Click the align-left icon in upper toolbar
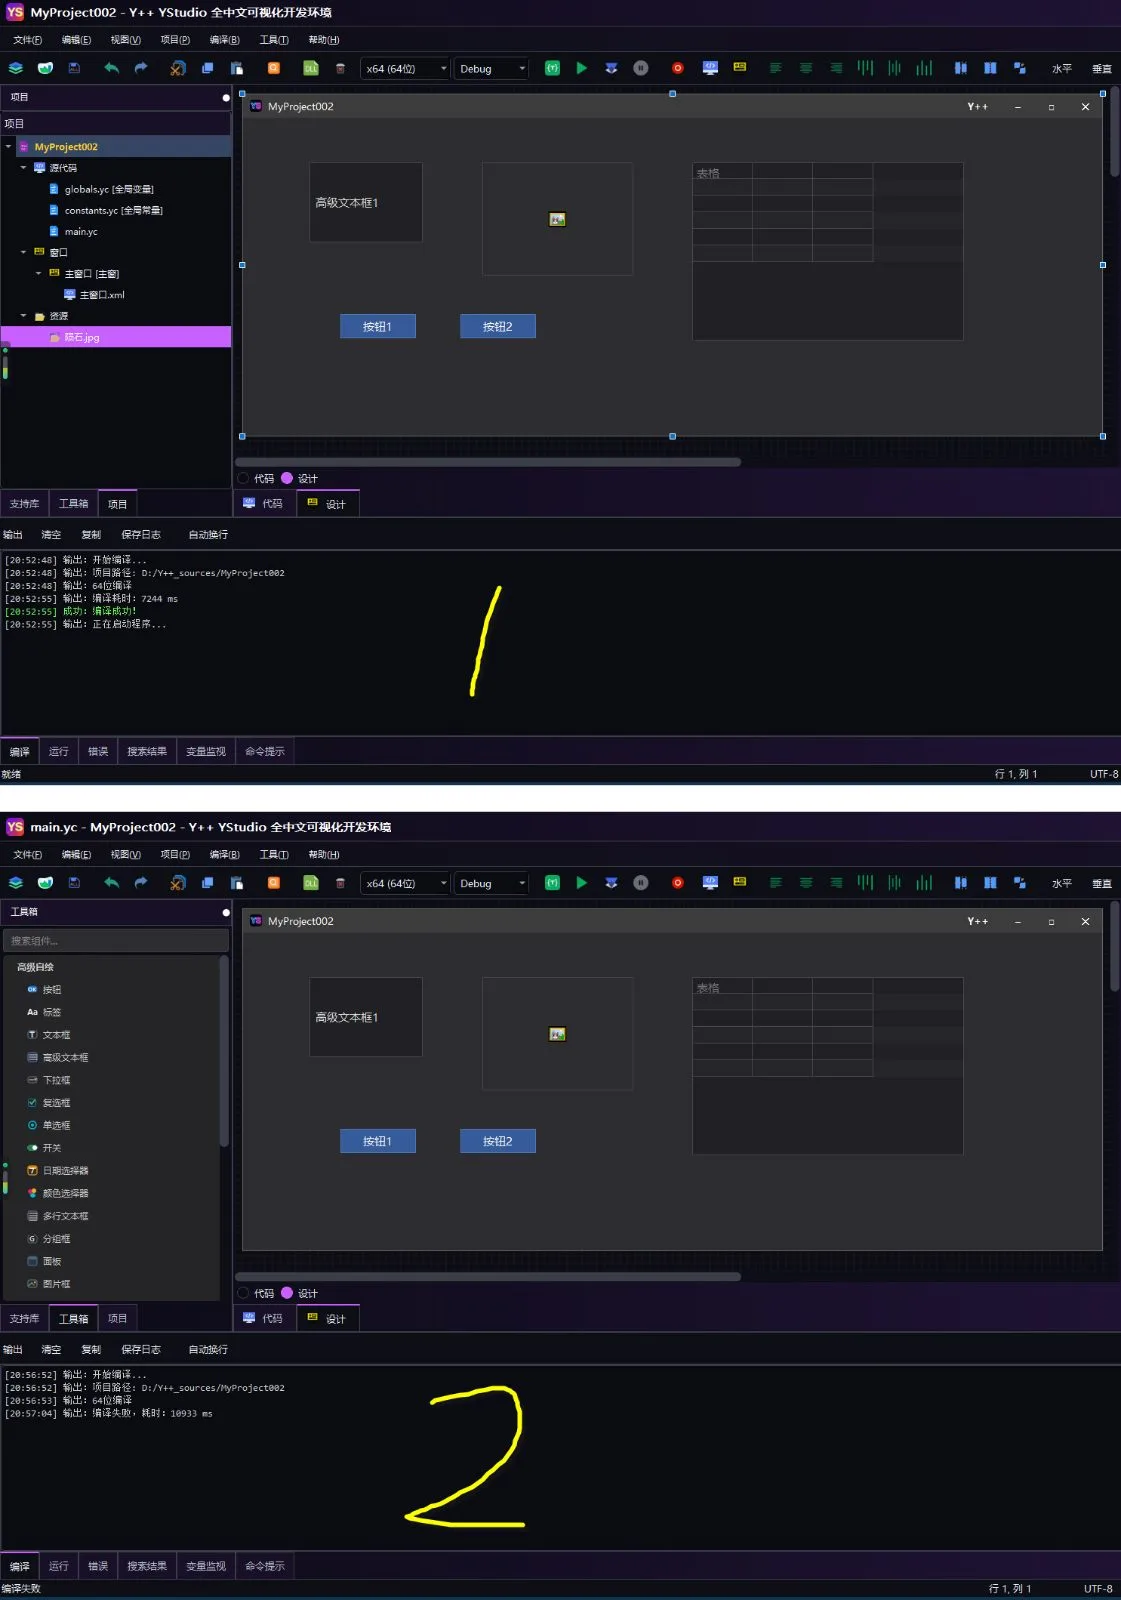This screenshot has height=1600, width=1121. click(x=775, y=68)
